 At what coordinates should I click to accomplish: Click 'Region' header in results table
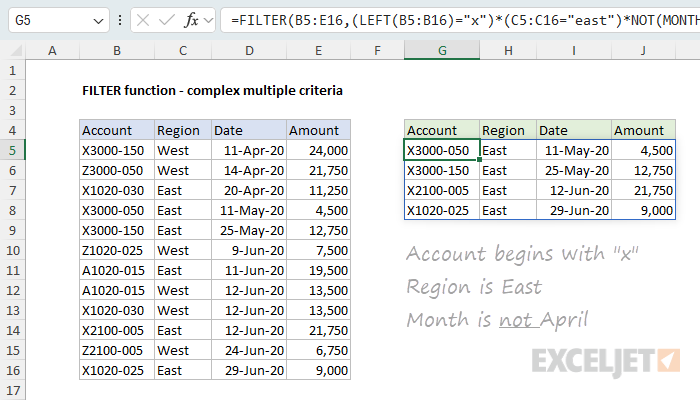point(508,130)
